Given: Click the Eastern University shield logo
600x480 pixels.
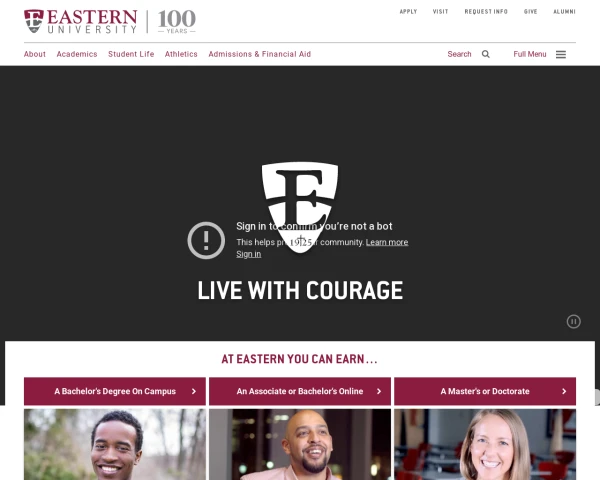Looking at the screenshot, I should point(34,21).
